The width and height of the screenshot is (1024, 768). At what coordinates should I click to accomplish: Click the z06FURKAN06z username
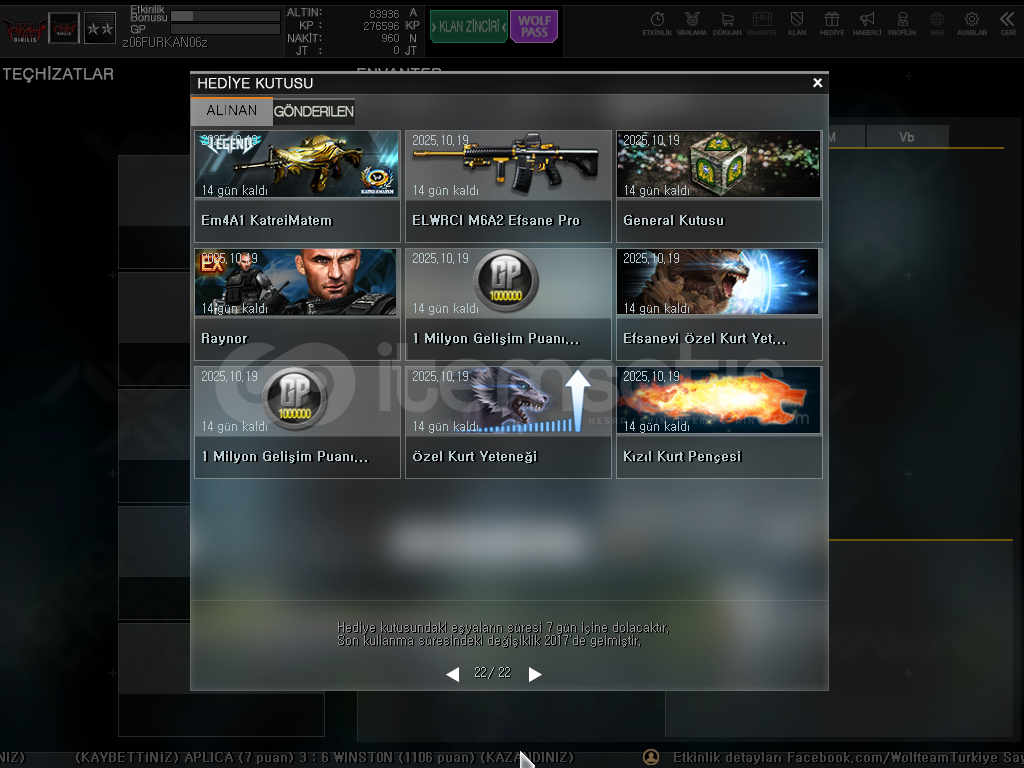(x=165, y=43)
